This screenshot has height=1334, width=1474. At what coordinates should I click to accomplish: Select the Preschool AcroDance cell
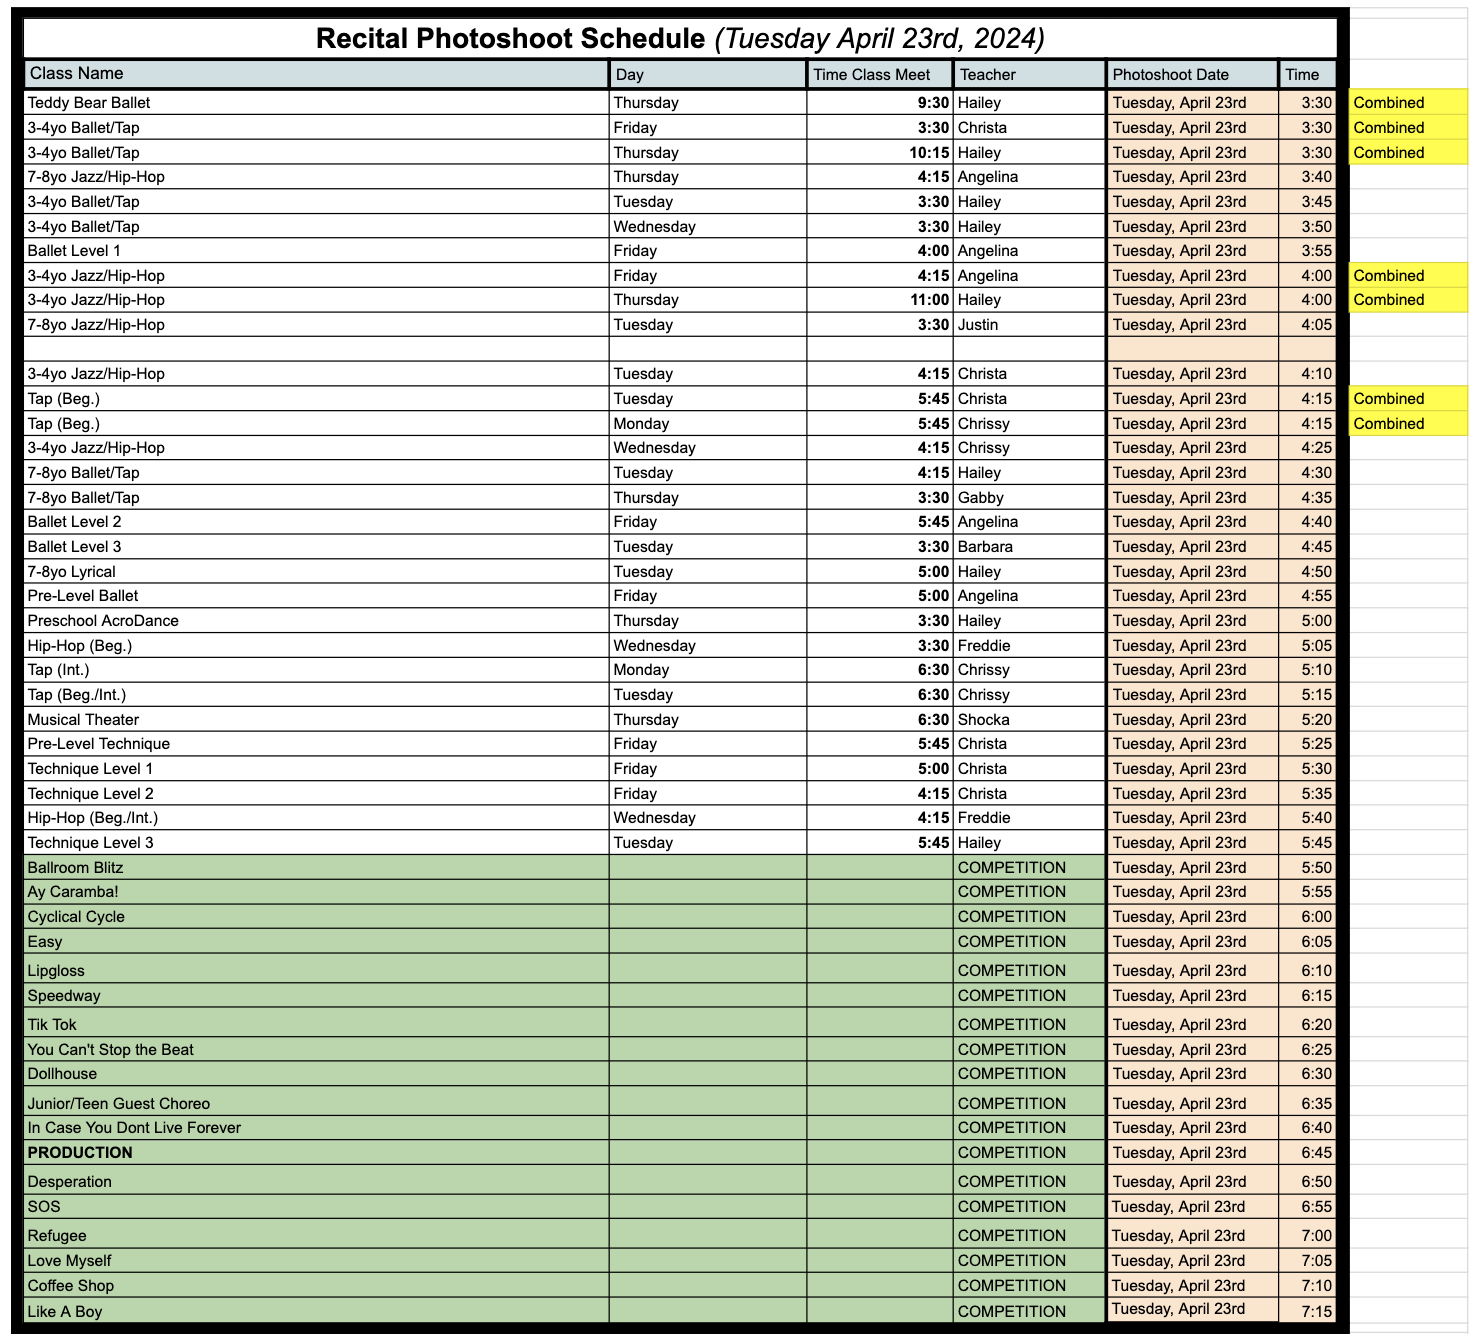click(x=317, y=621)
